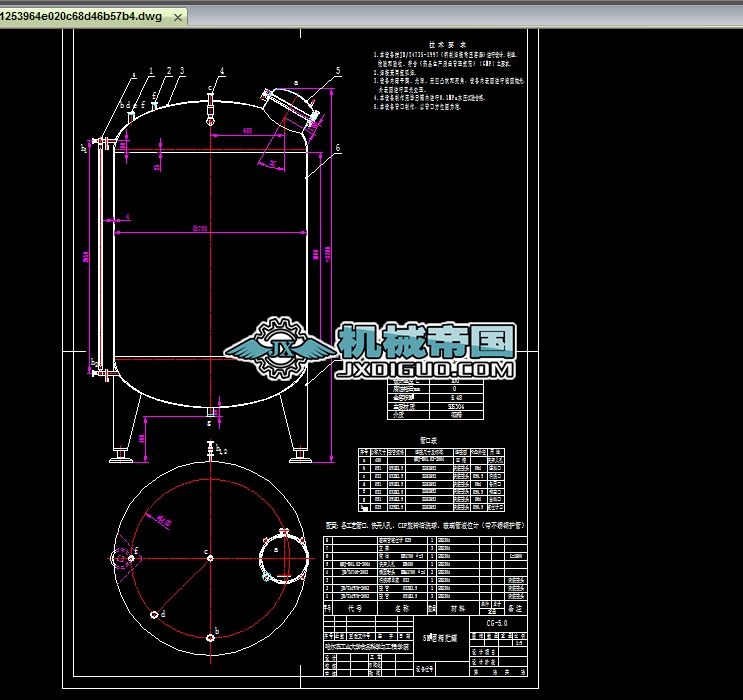Click the "管口表" nozzle table title
The width and height of the screenshot is (743, 700).
point(428,440)
